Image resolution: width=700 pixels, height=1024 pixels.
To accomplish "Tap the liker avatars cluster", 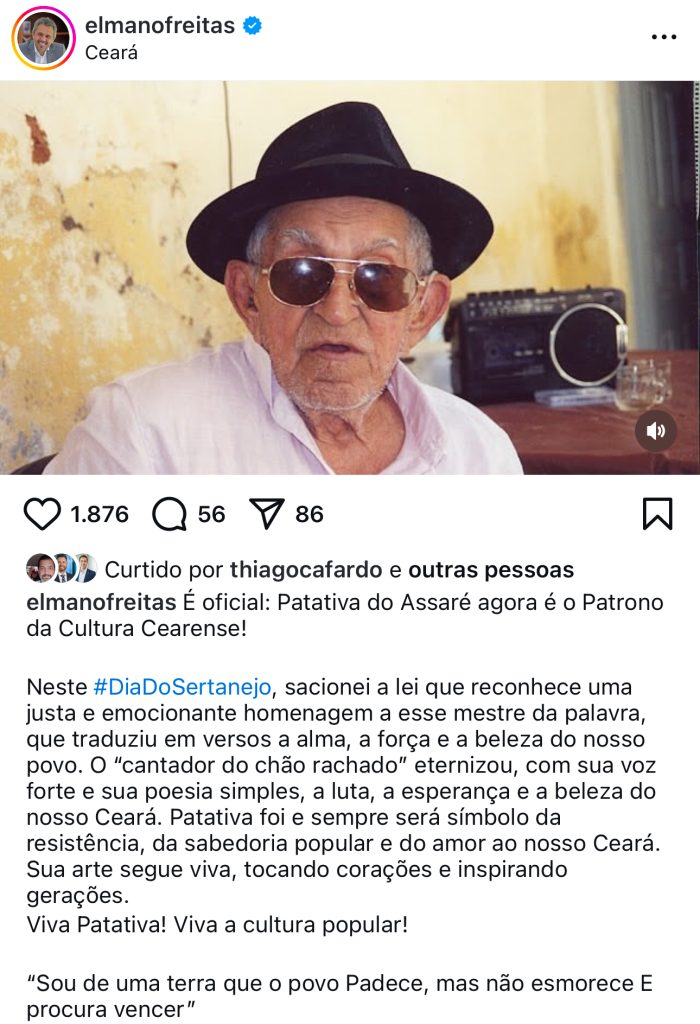I will [61, 568].
